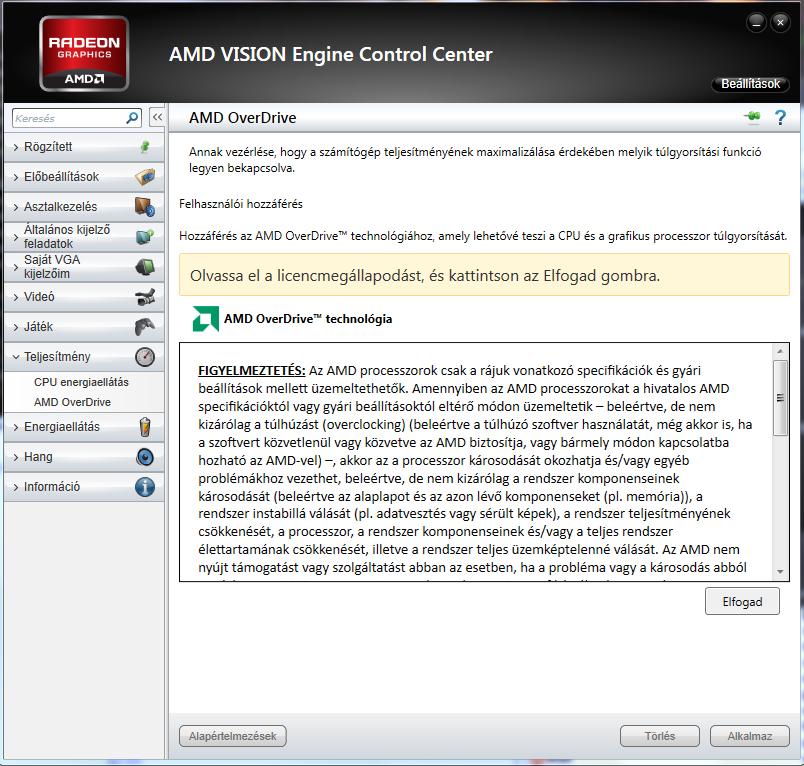Click the Alkalmaz button
804x766 pixels.
750,736
